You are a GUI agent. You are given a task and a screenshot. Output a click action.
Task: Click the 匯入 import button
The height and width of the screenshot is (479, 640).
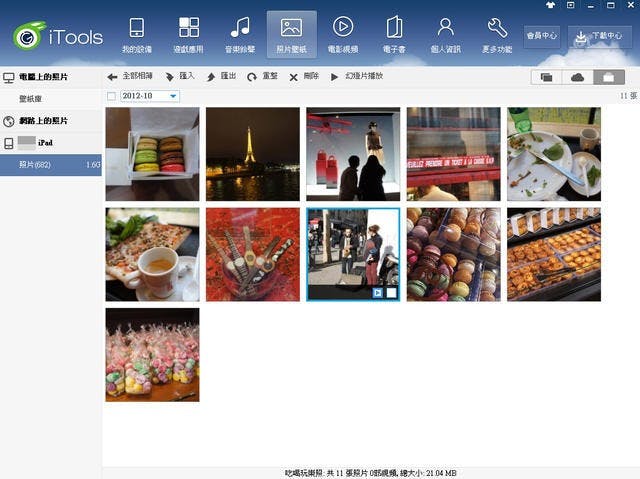180,77
